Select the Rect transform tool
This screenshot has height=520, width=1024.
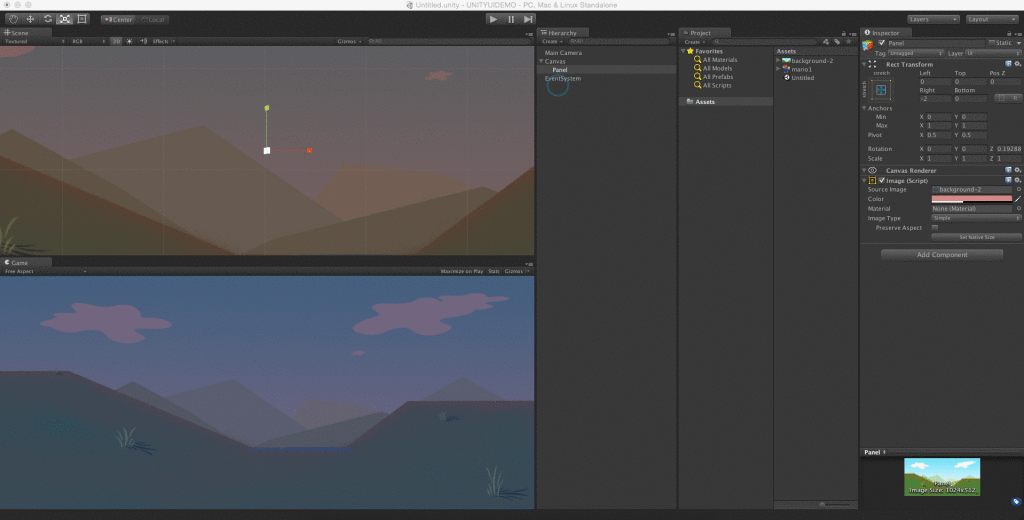(82, 19)
